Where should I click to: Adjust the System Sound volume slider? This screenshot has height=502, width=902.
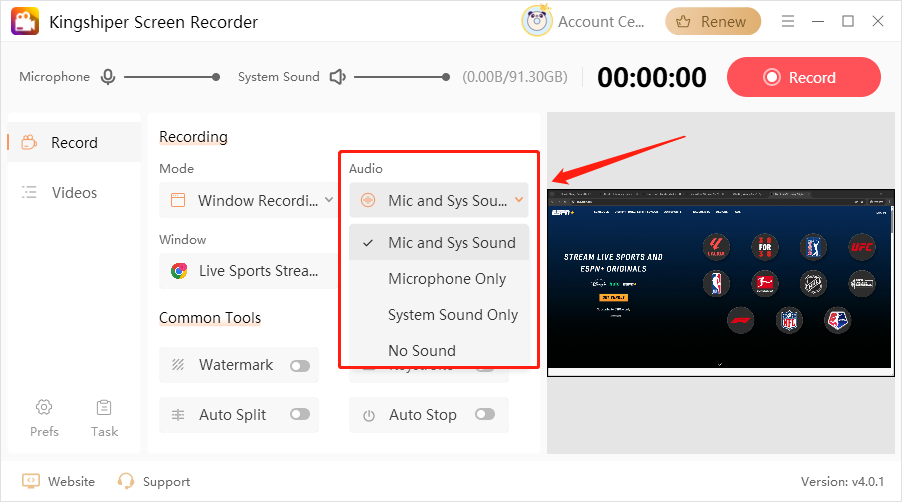click(x=402, y=76)
